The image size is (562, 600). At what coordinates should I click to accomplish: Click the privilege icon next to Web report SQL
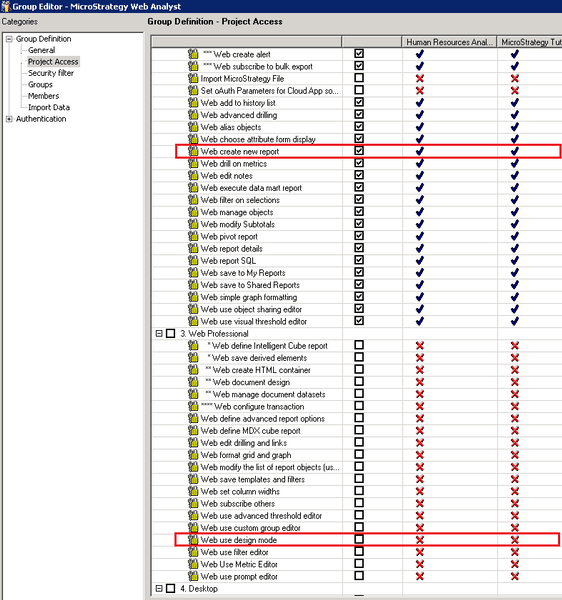[193, 261]
